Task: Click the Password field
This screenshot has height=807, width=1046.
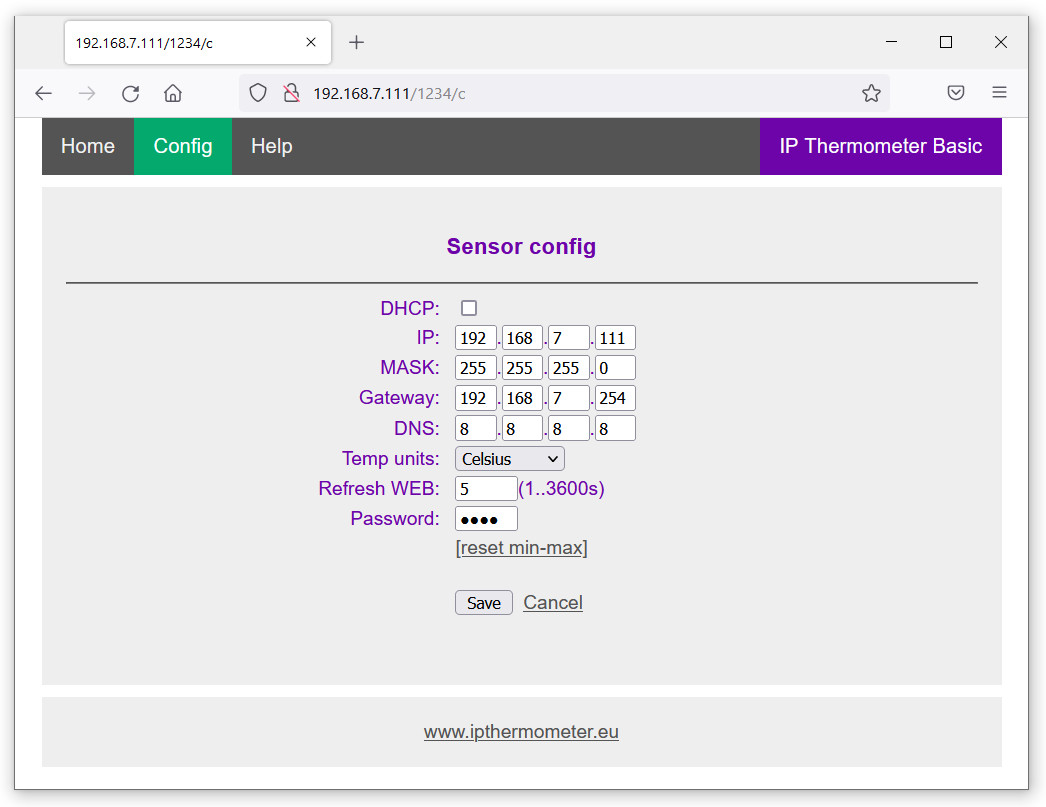Action: (486, 519)
